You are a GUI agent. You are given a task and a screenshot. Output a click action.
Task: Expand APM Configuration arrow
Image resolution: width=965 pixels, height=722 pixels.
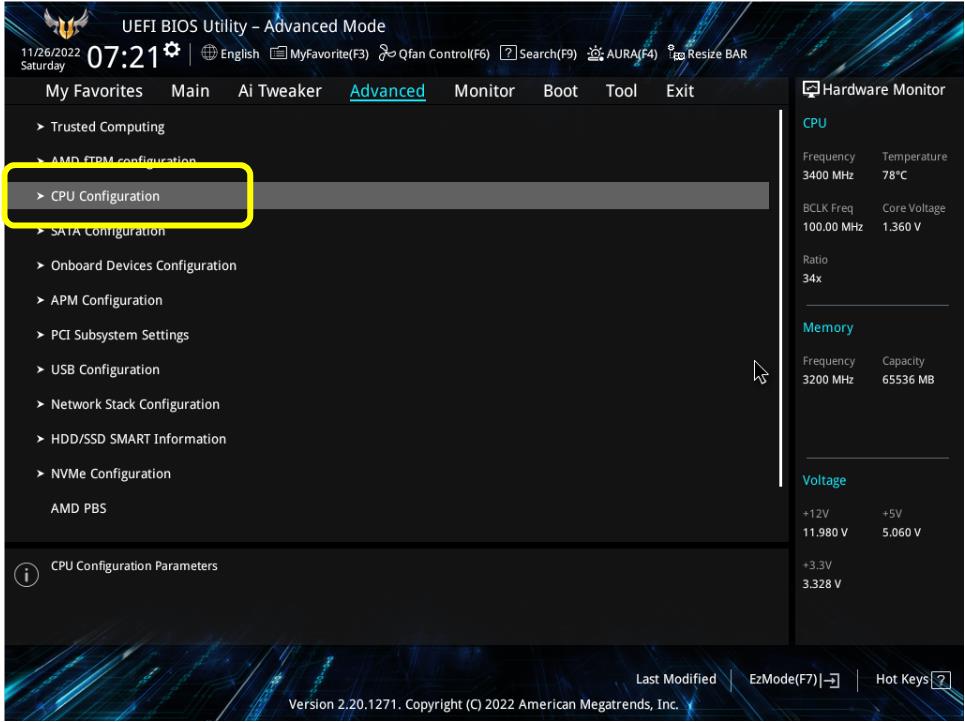pyautogui.click(x=40, y=300)
